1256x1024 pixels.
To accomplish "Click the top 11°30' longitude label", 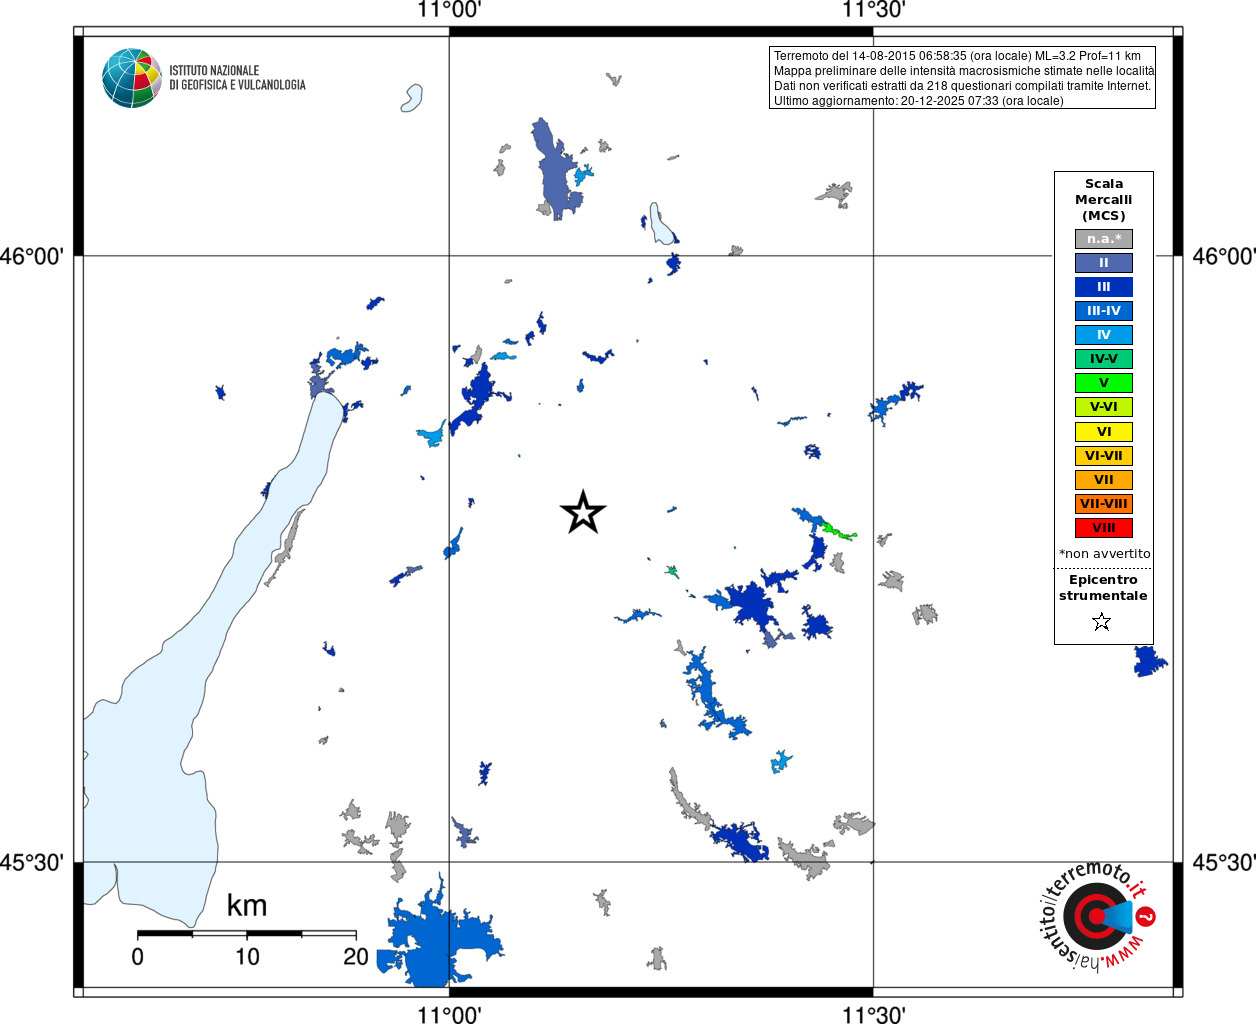I will tap(873, 11).
